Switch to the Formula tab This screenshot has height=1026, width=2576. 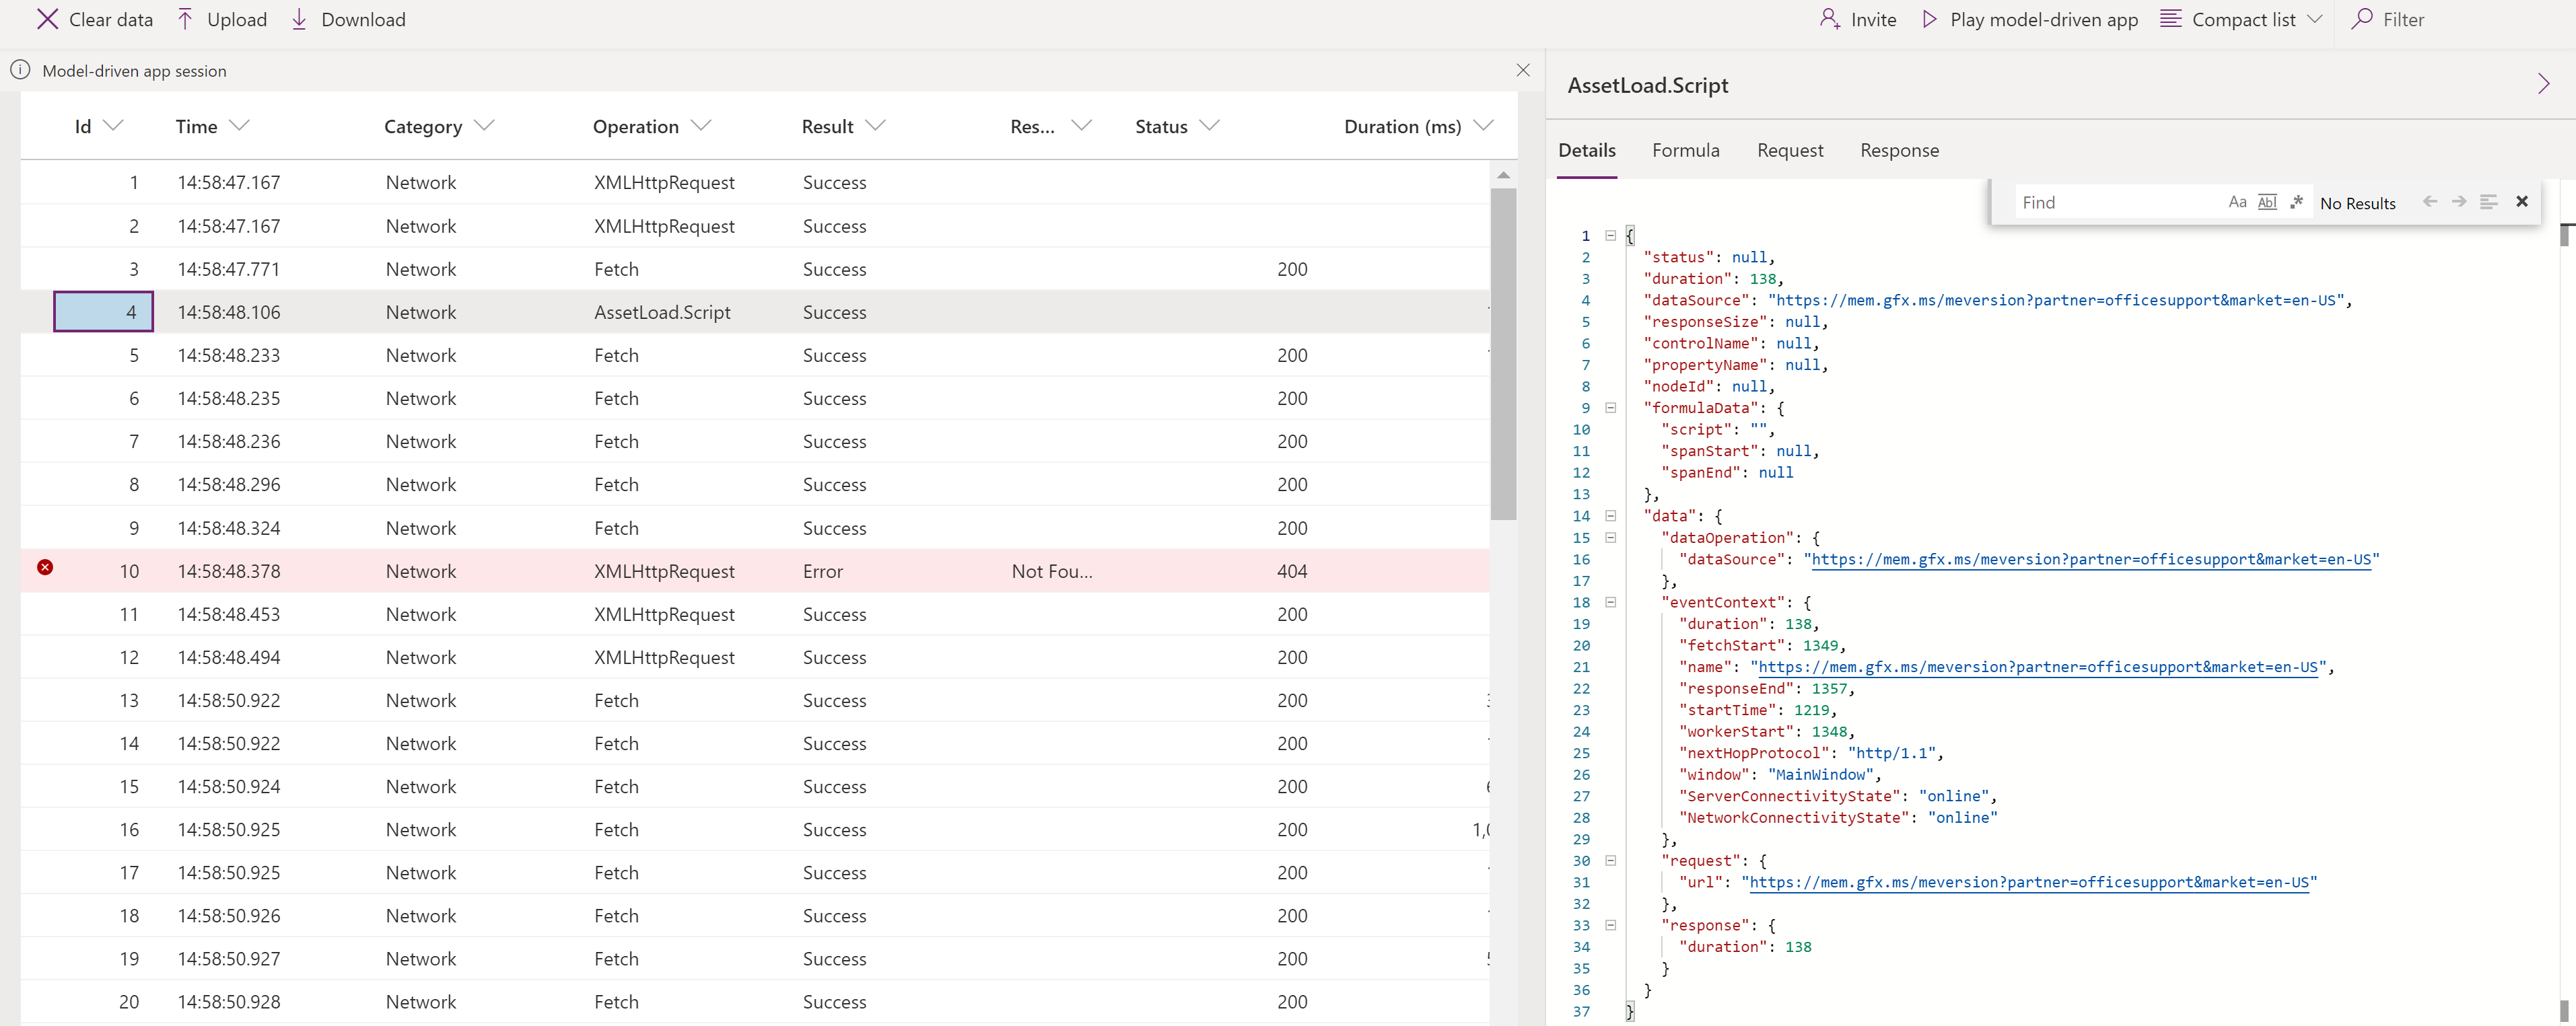[1684, 149]
